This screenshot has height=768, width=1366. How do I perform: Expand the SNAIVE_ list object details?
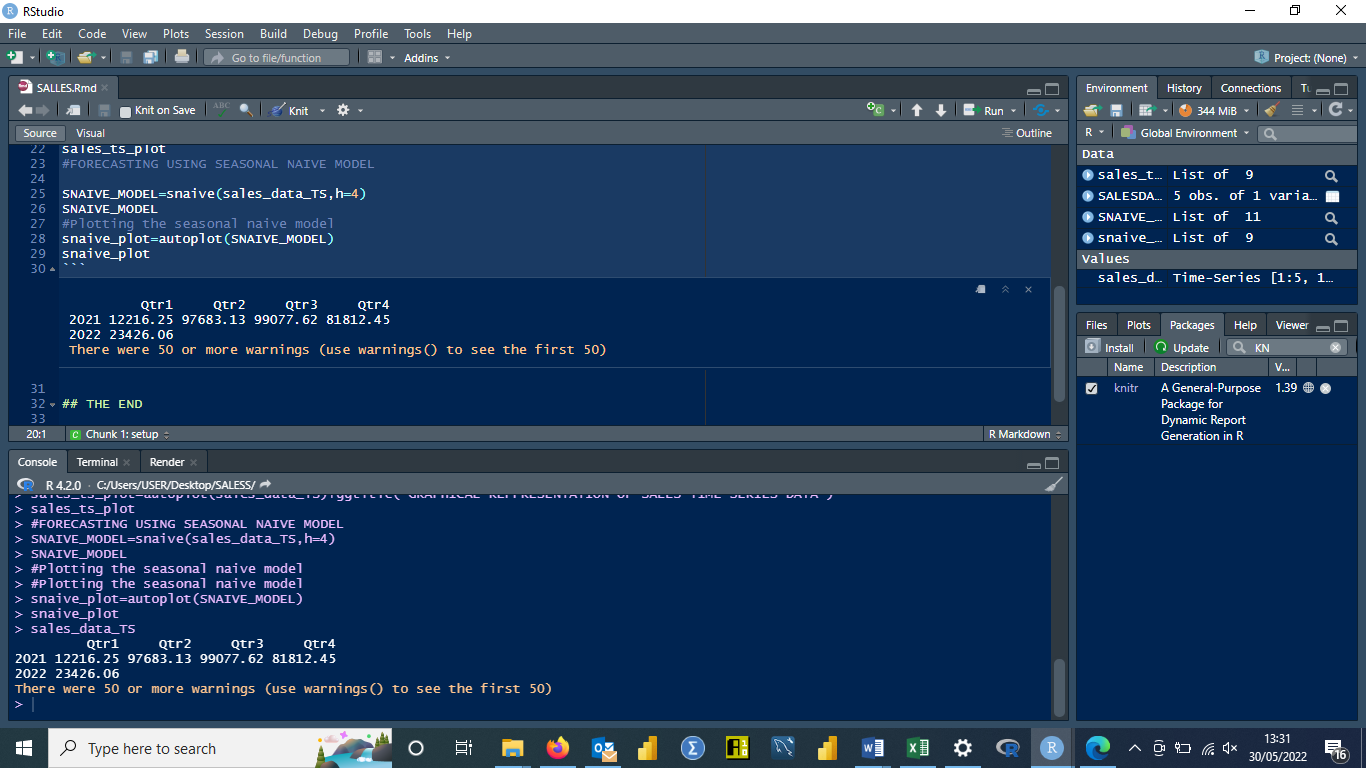pos(1088,217)
